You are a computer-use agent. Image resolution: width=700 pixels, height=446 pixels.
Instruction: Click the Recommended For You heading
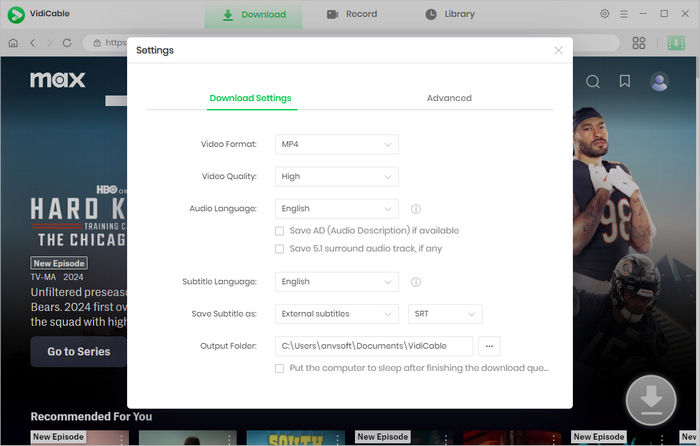91,417
